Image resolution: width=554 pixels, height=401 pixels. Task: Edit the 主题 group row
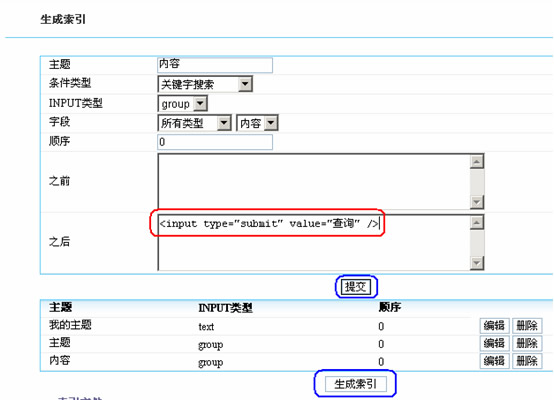[x=494, y=343]
